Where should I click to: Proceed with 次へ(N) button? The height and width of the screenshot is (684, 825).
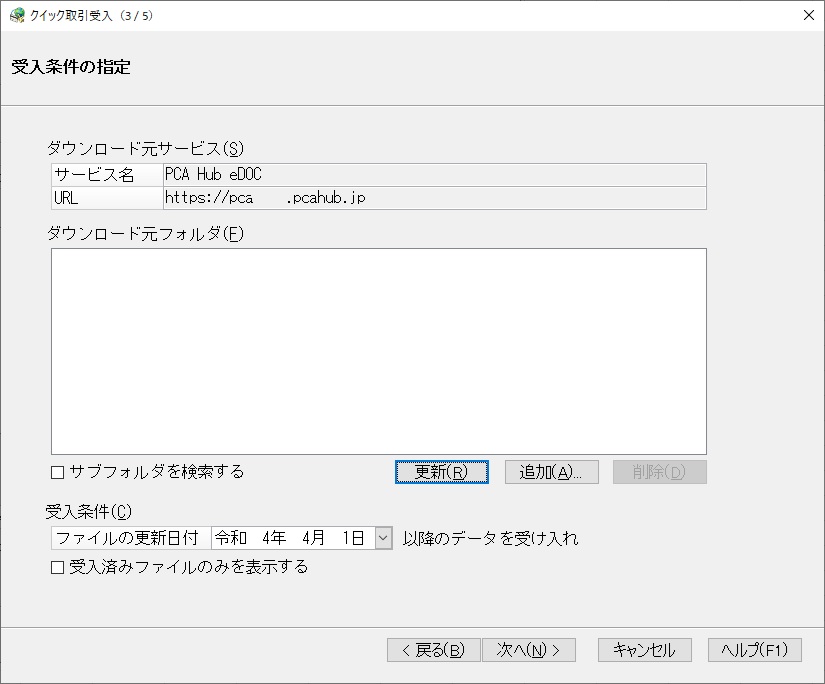point(529,650)
